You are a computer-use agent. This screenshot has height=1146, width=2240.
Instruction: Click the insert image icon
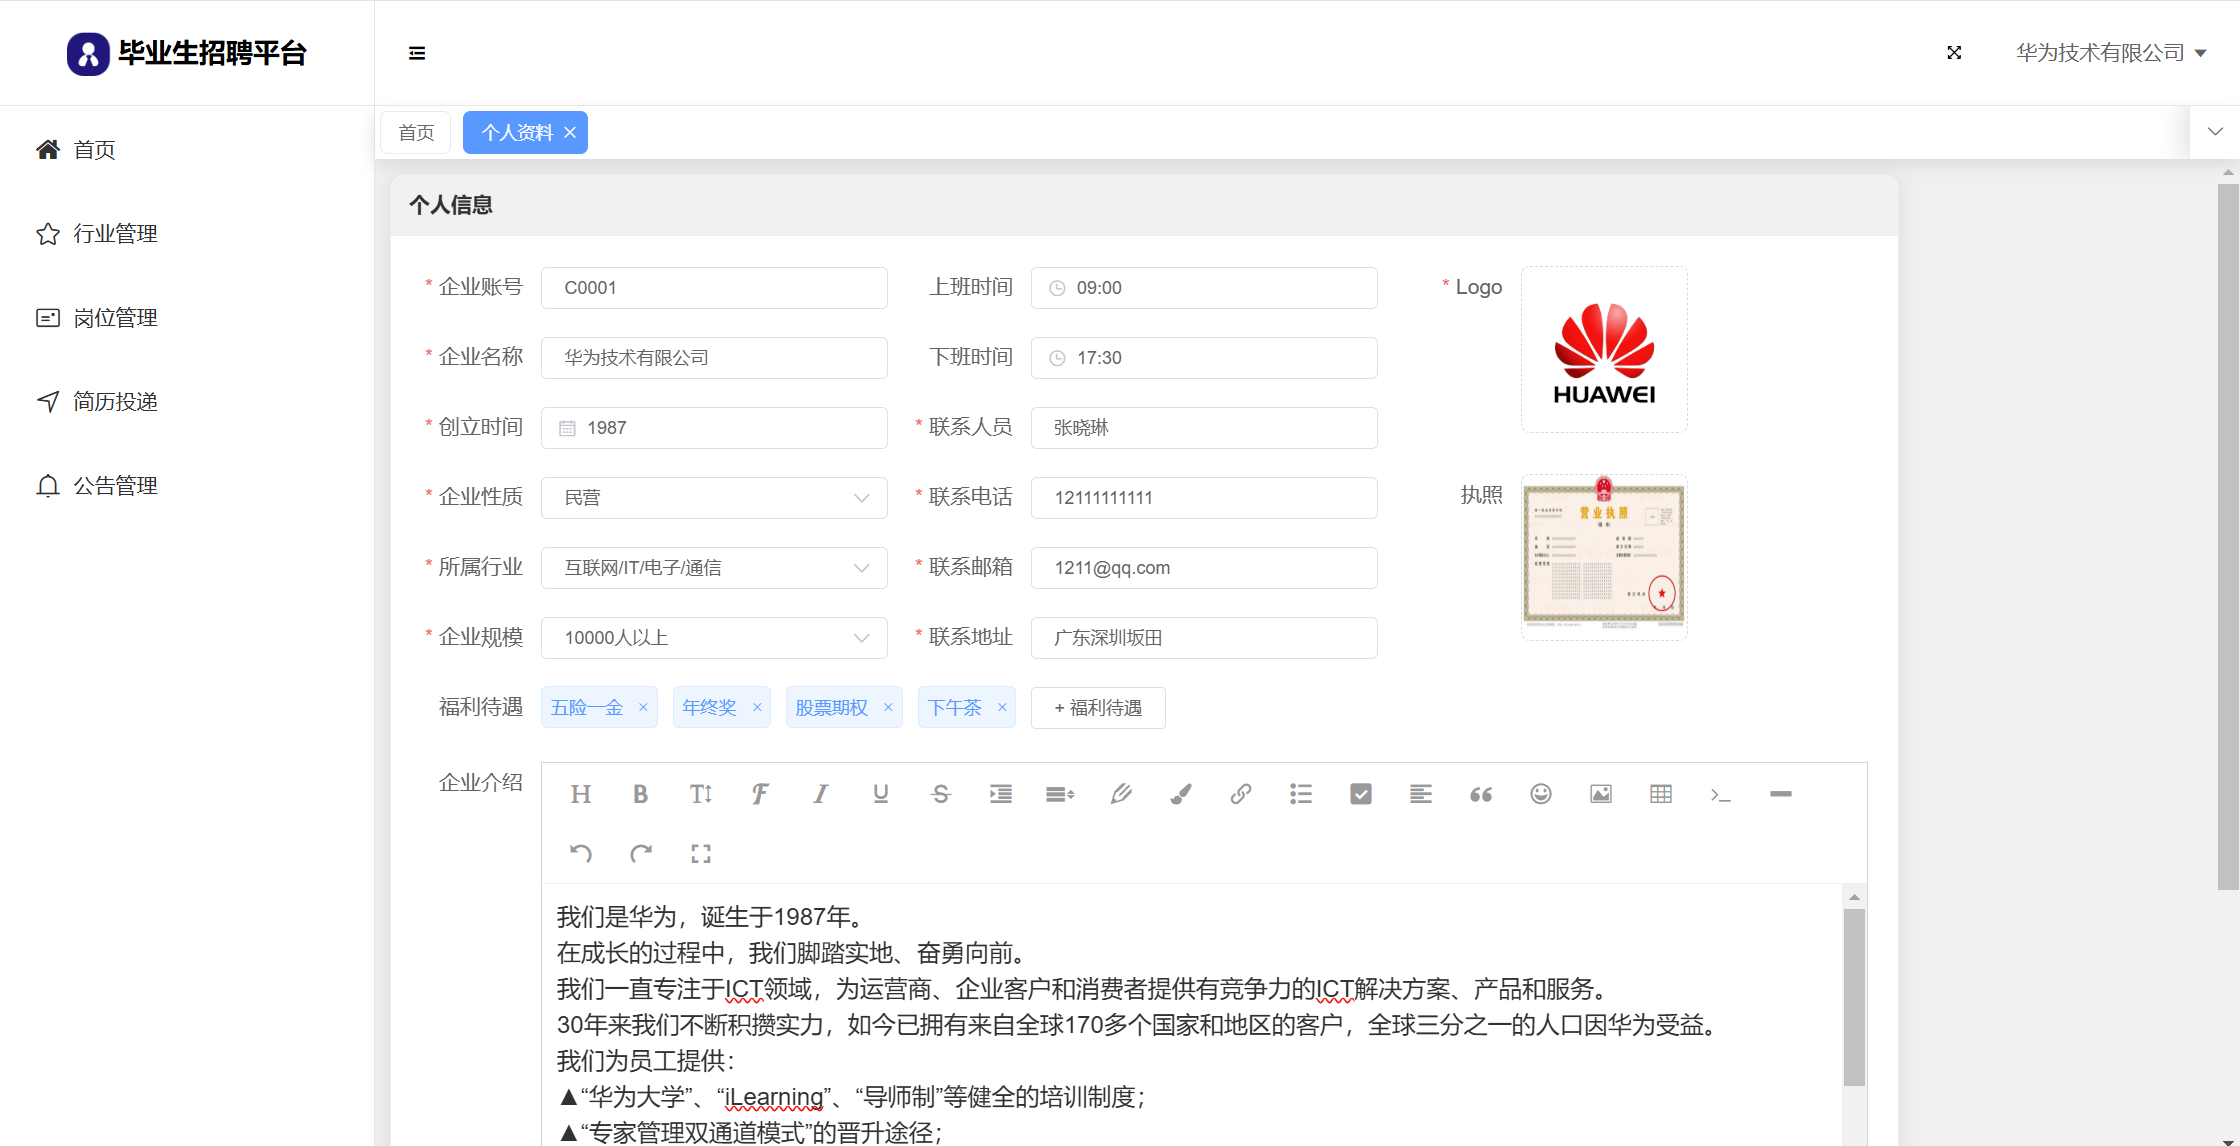pos(1600,794)
